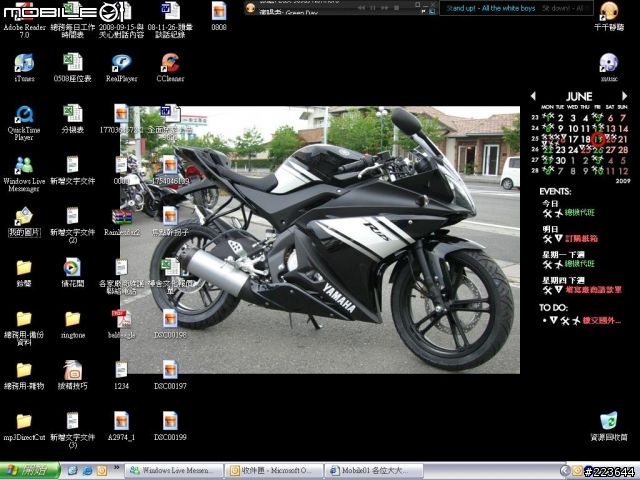Switch to Windows Live Messenger taskbar button
Viewport: 640px width, 480px height.
tap(174, 471)
